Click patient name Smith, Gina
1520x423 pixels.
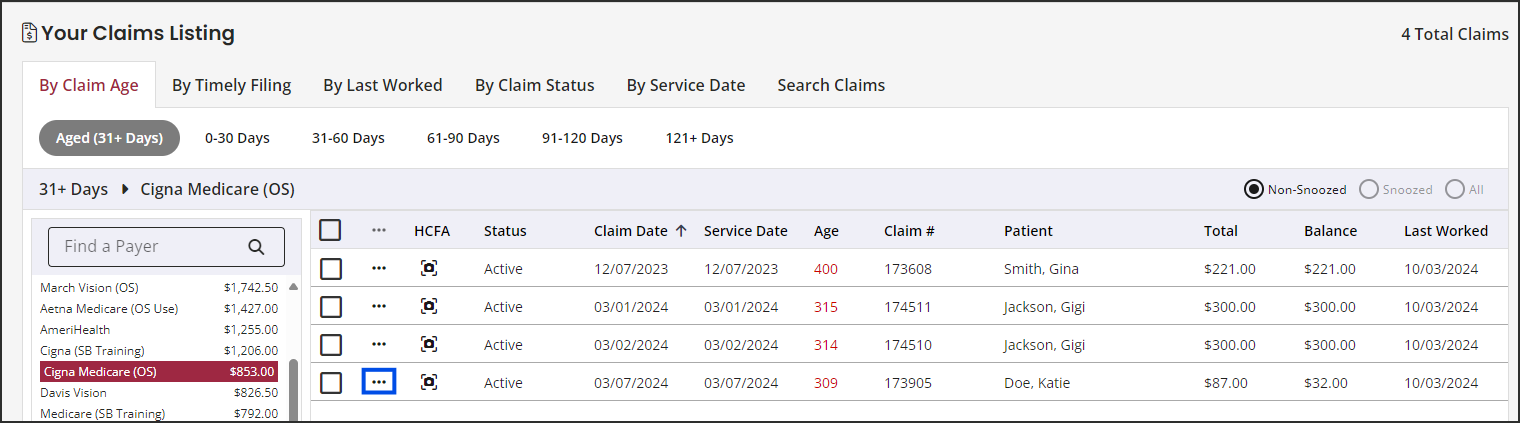click(1041, 268)
